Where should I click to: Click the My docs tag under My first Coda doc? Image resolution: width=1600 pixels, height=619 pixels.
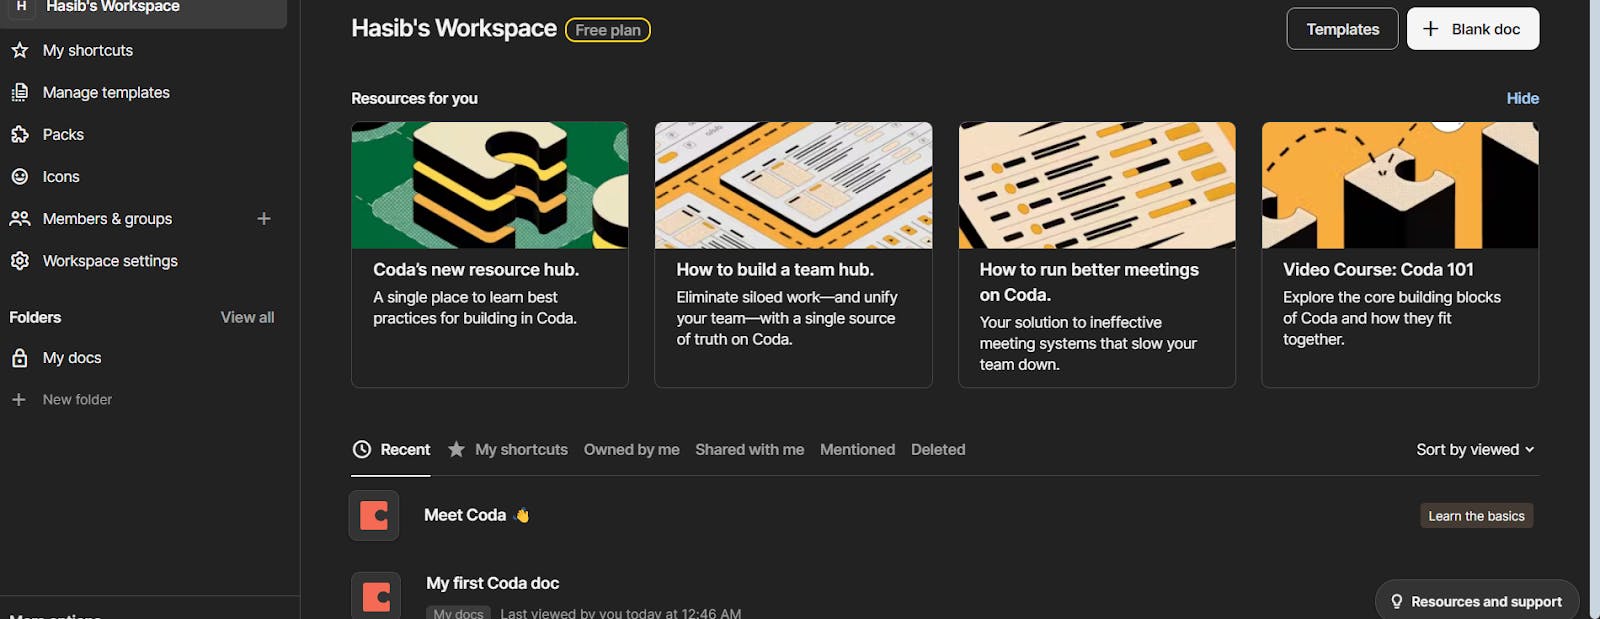458,613
